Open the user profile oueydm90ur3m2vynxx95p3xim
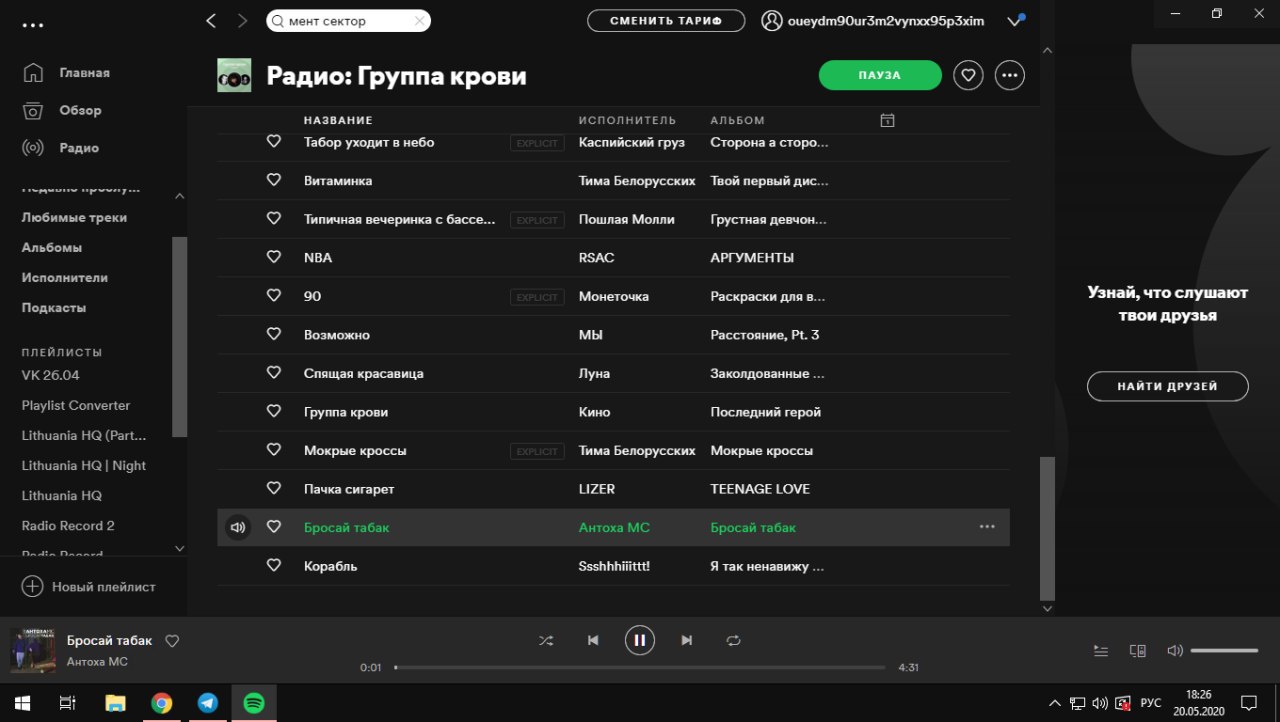The width and height of the screenshot is (1280, 722). point(874,21)
